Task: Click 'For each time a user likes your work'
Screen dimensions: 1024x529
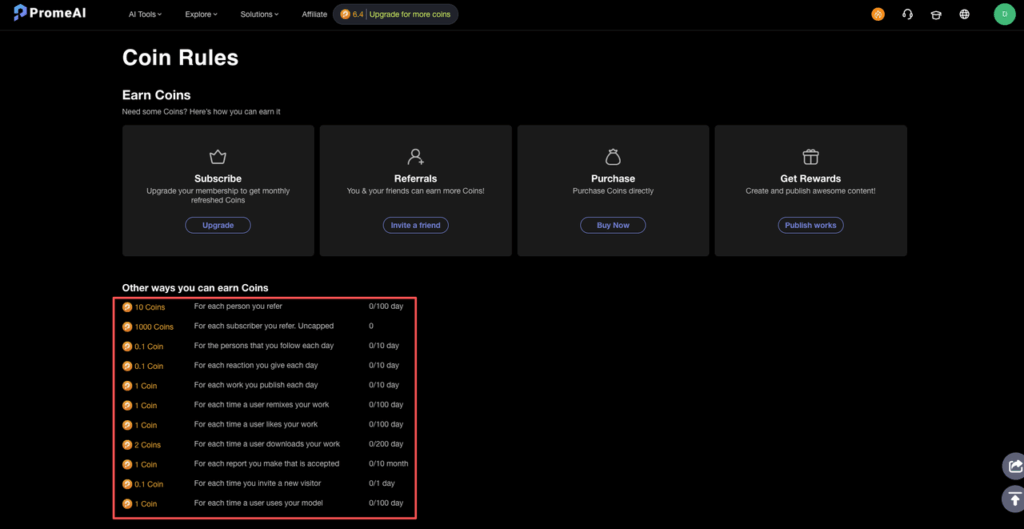Action: coord(256,424)
